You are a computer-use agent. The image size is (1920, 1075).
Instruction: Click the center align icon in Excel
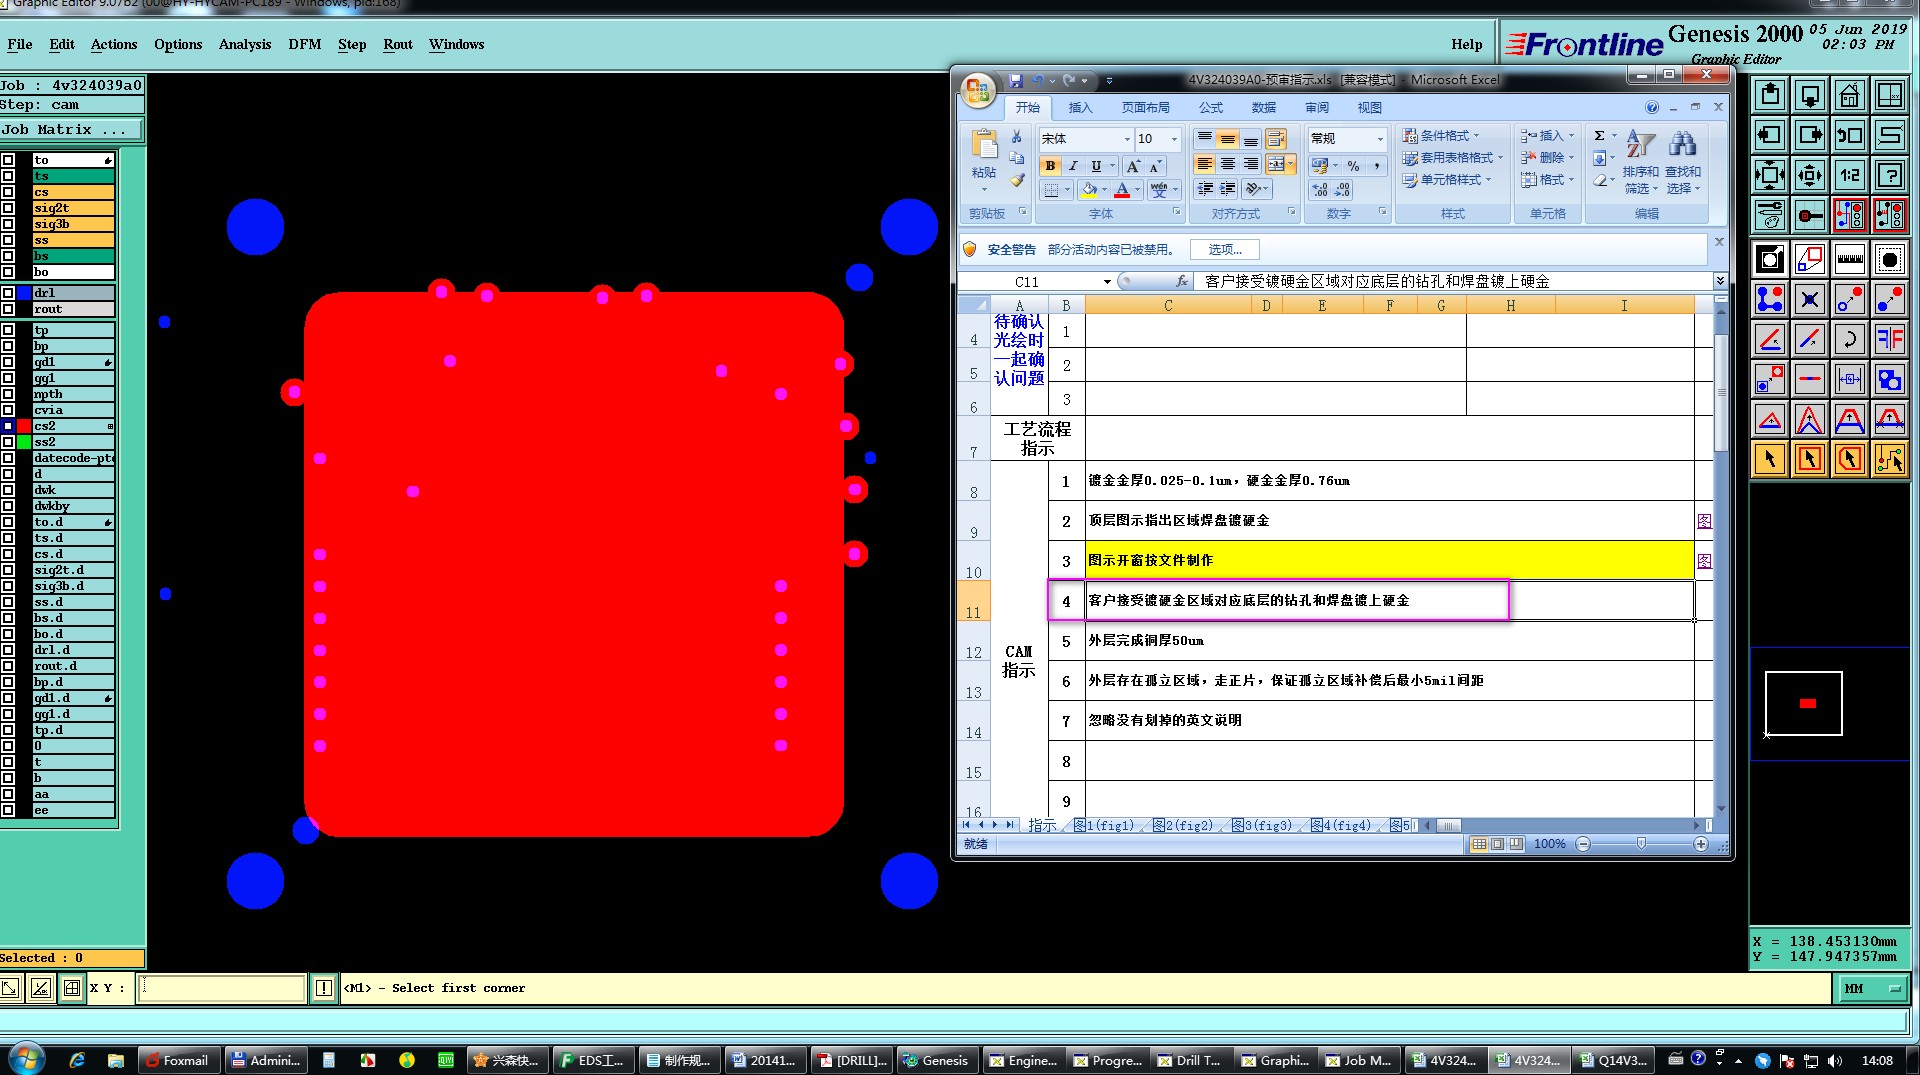tap(1227, 164)
